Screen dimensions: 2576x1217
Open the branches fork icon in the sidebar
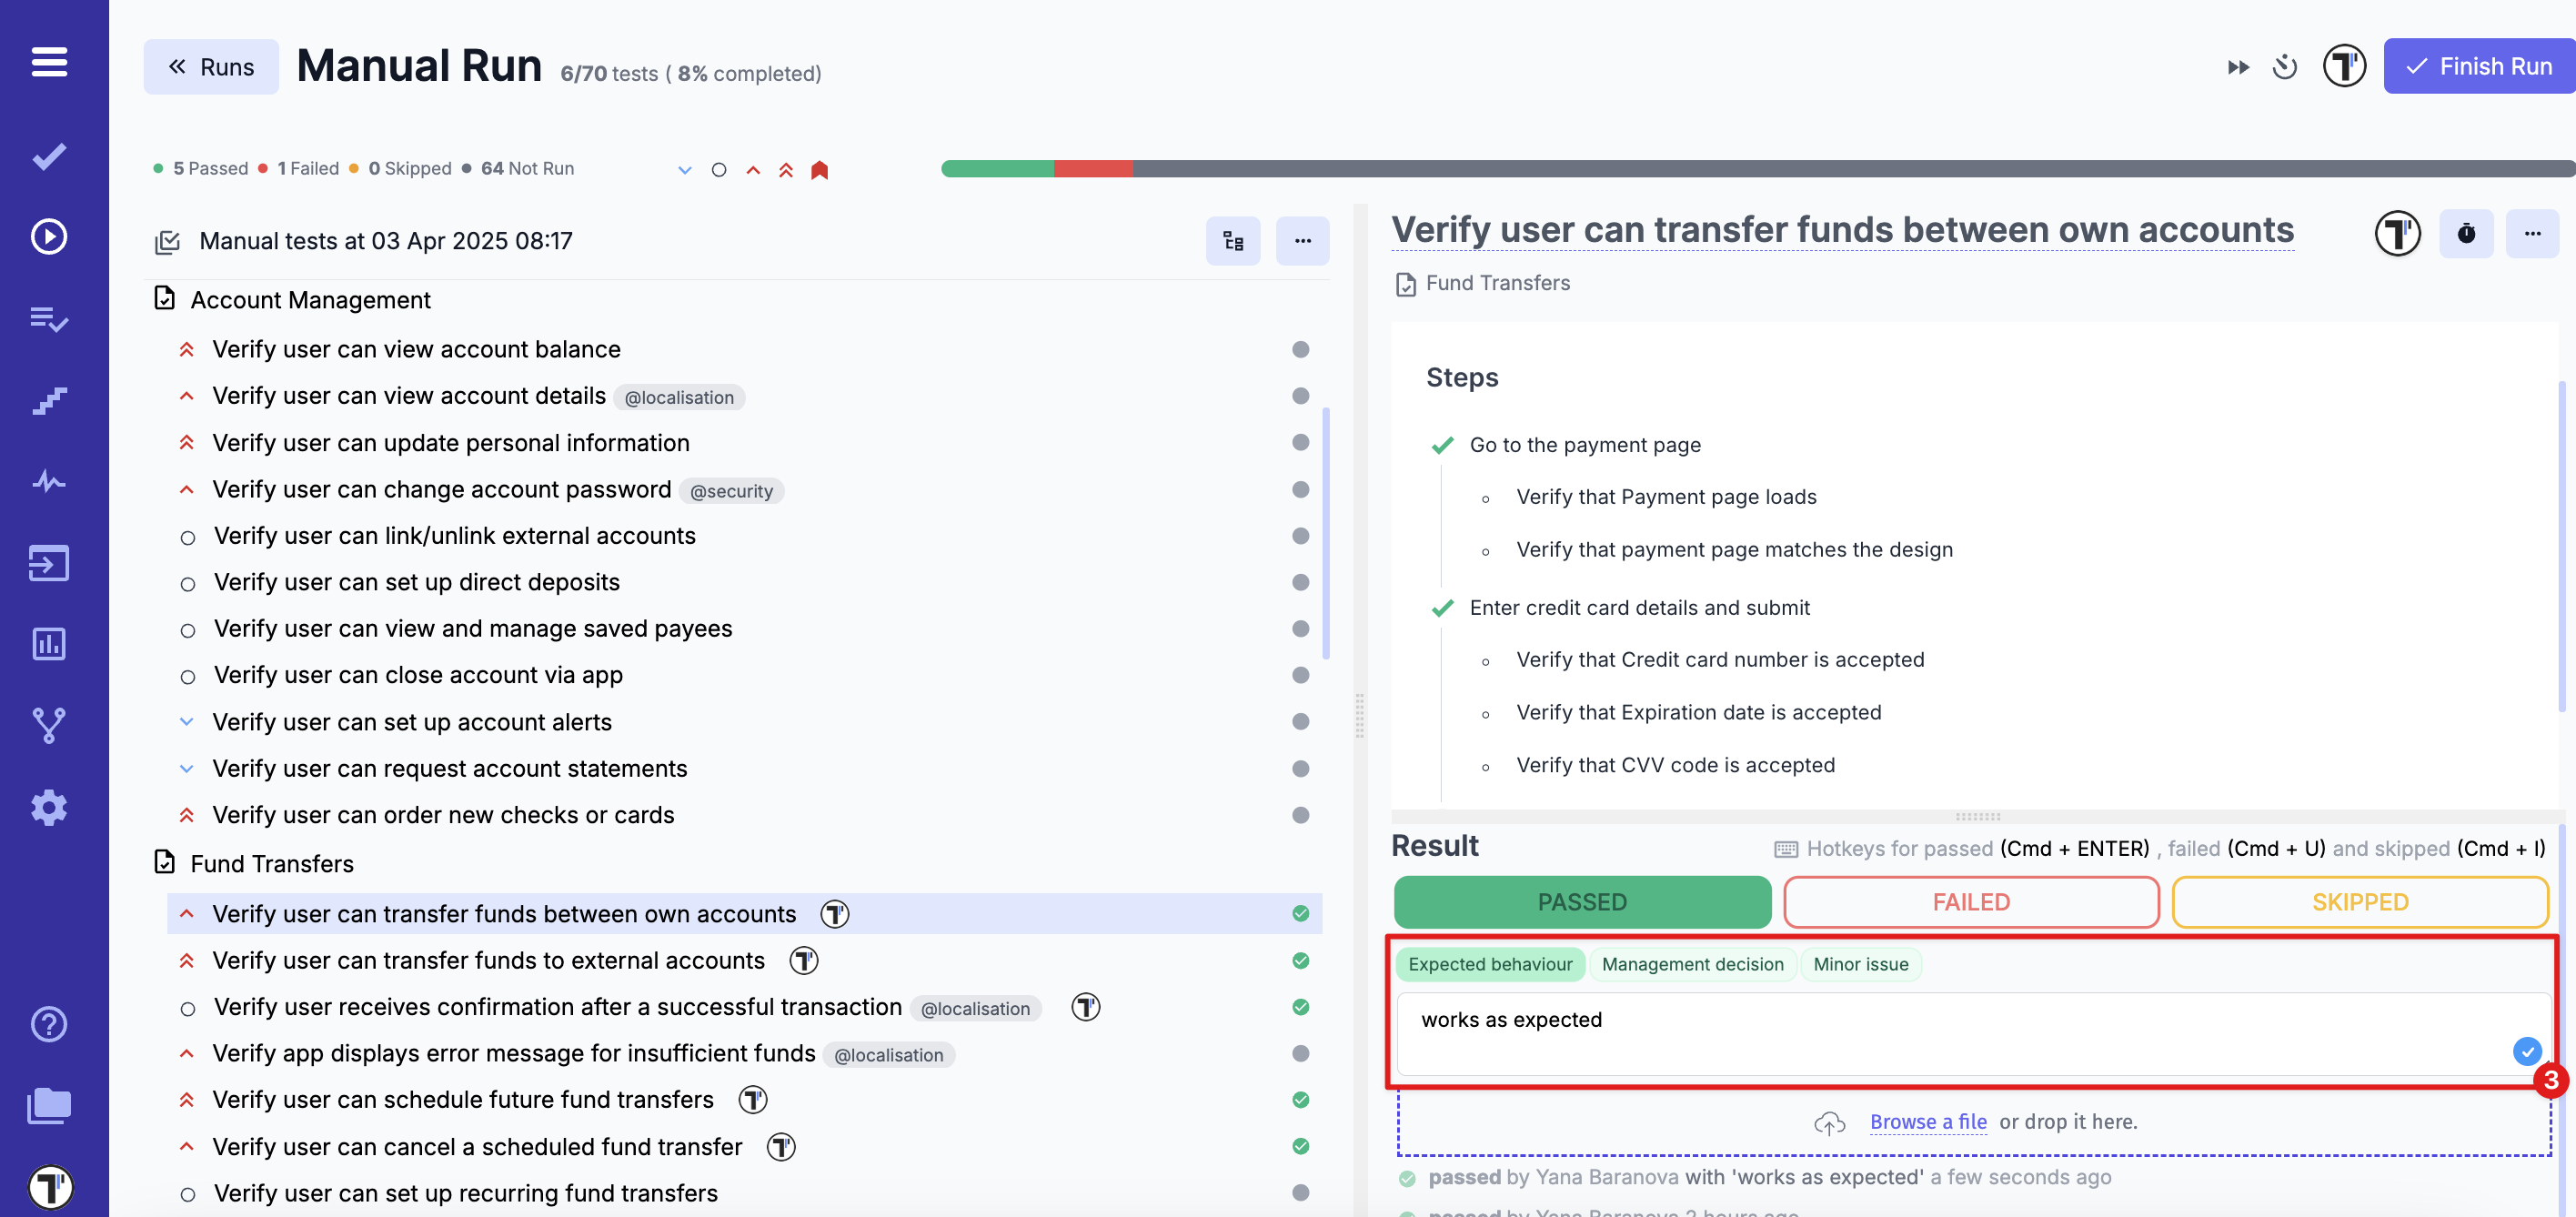[x=49, y=726]
